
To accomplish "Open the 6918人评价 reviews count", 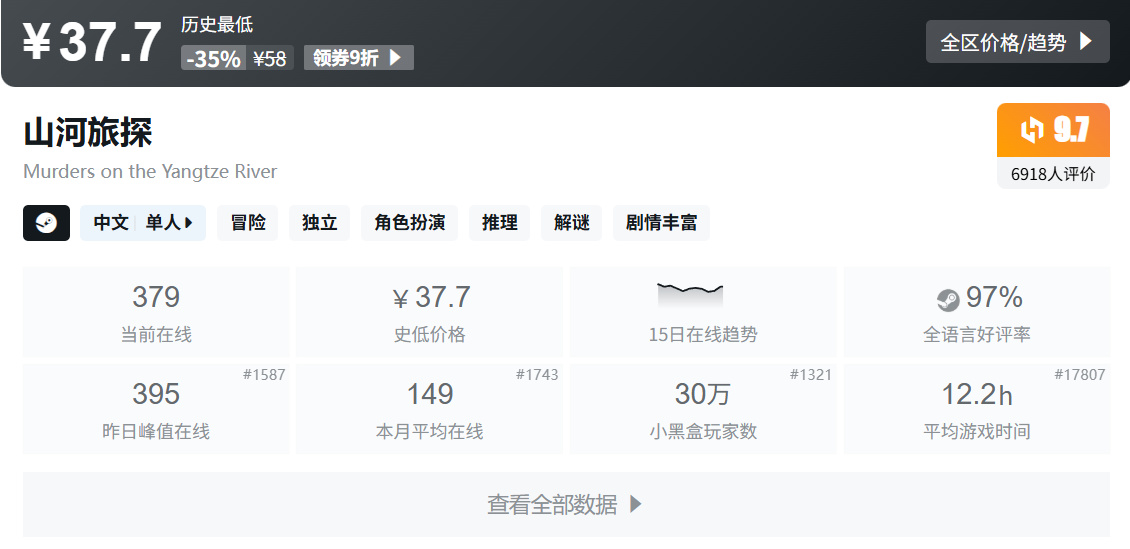I will 1053,174.
